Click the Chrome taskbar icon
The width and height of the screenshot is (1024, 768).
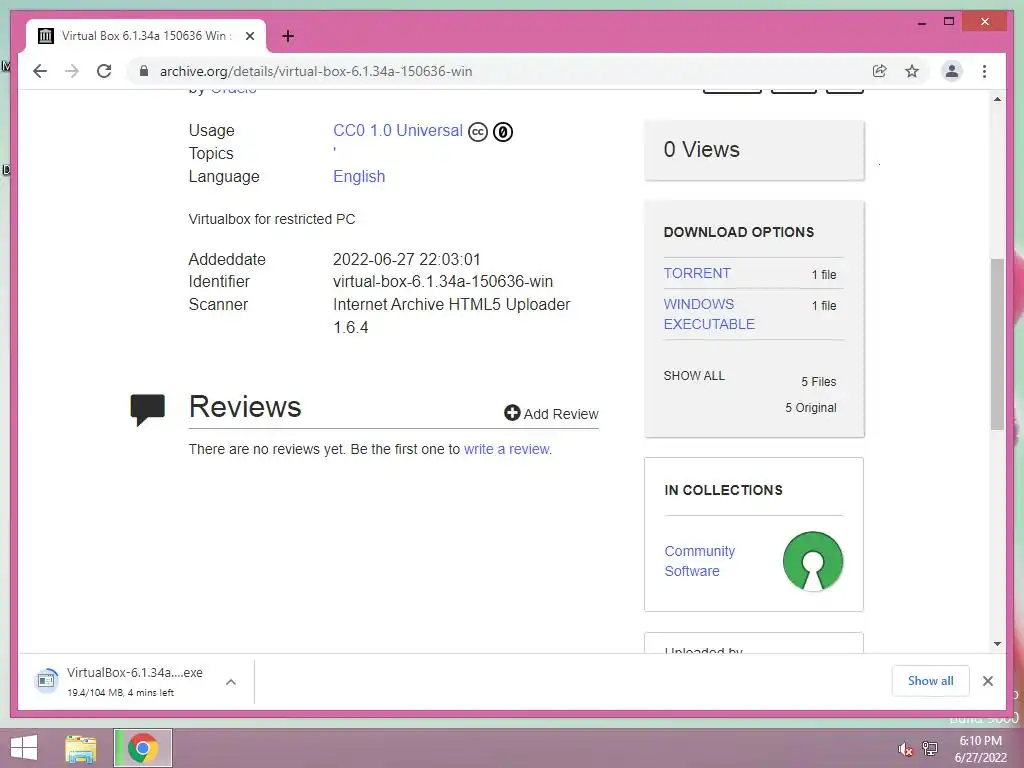pyautogui.click(x=142, y=748)
